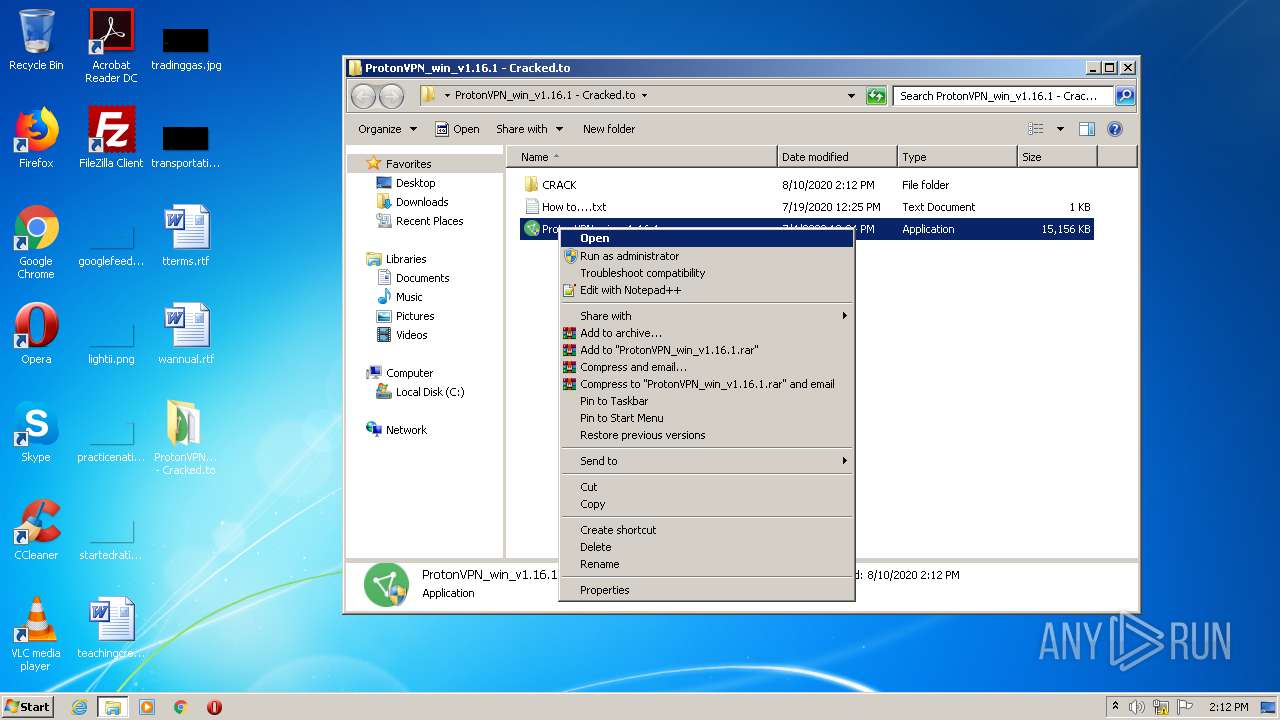Expand the Send to context submenu
Screen dimensions: 1280x720
coord(845,461)
